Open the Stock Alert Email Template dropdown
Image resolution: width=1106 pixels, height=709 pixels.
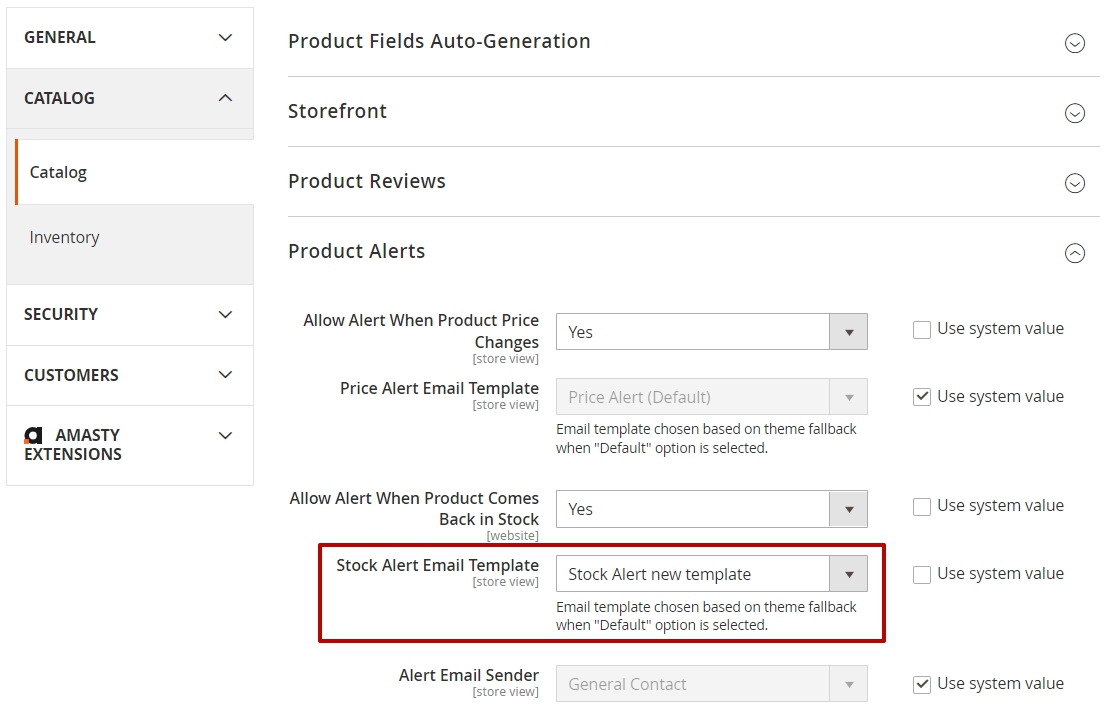point(712,574)
